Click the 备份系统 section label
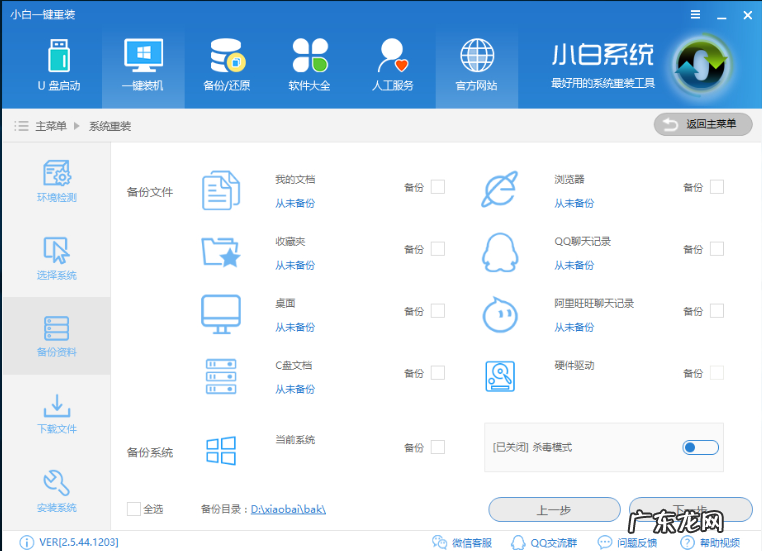The image size is (762, 551). point(150,452)
